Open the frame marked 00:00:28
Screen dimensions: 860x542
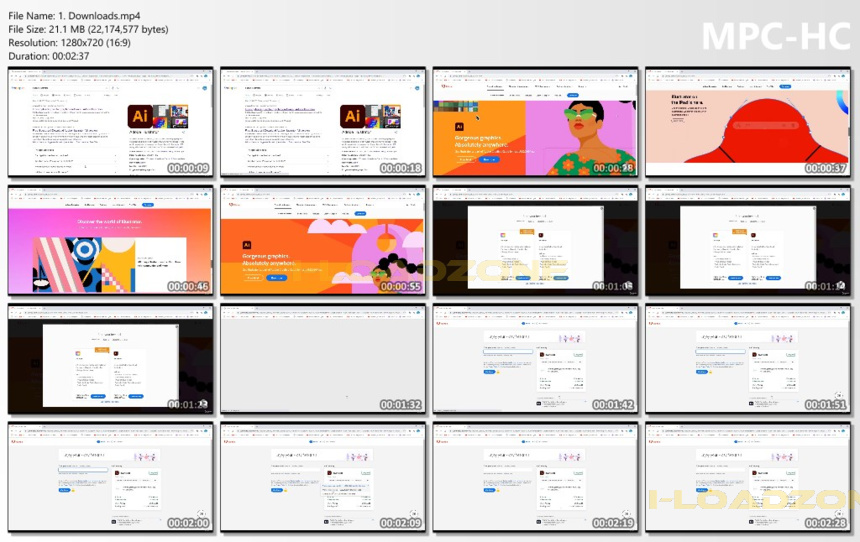(535, 122)
